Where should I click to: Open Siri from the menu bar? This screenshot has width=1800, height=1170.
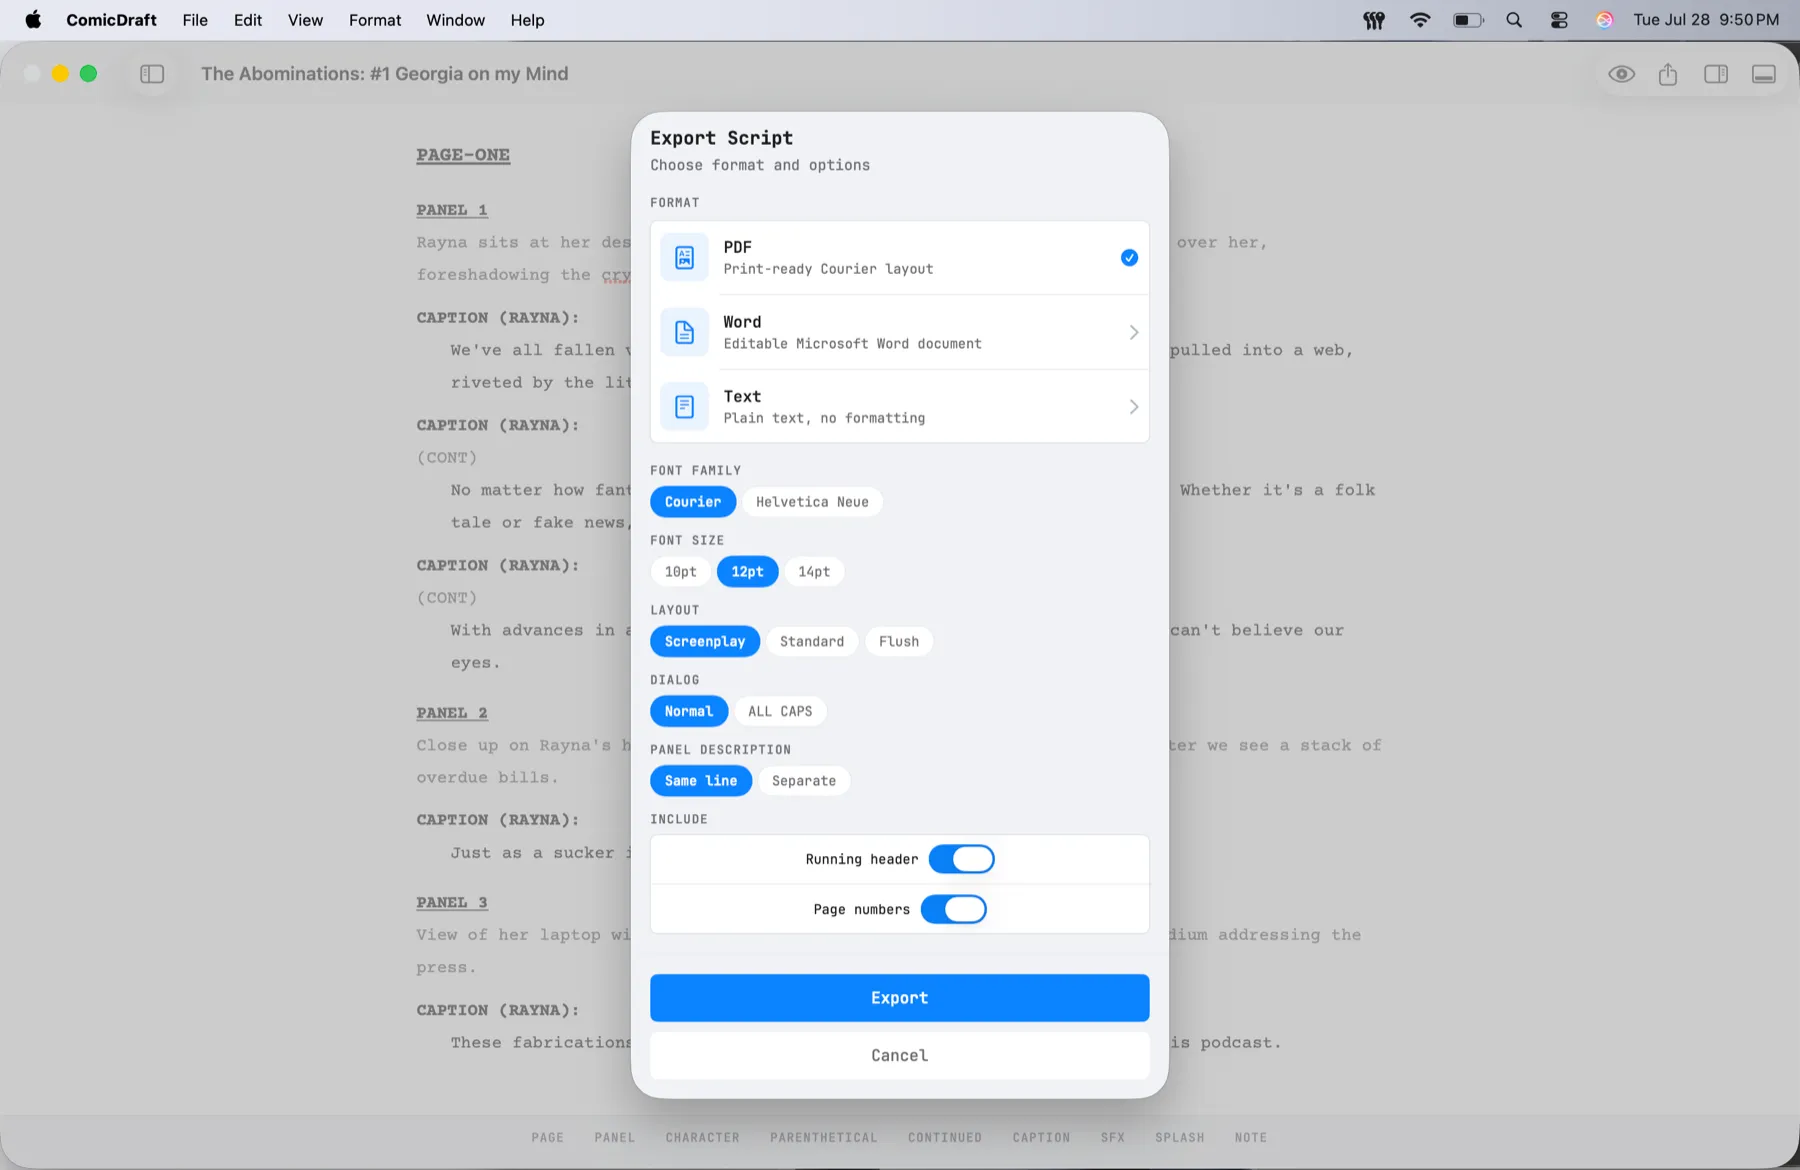(x=1604, y=20)
